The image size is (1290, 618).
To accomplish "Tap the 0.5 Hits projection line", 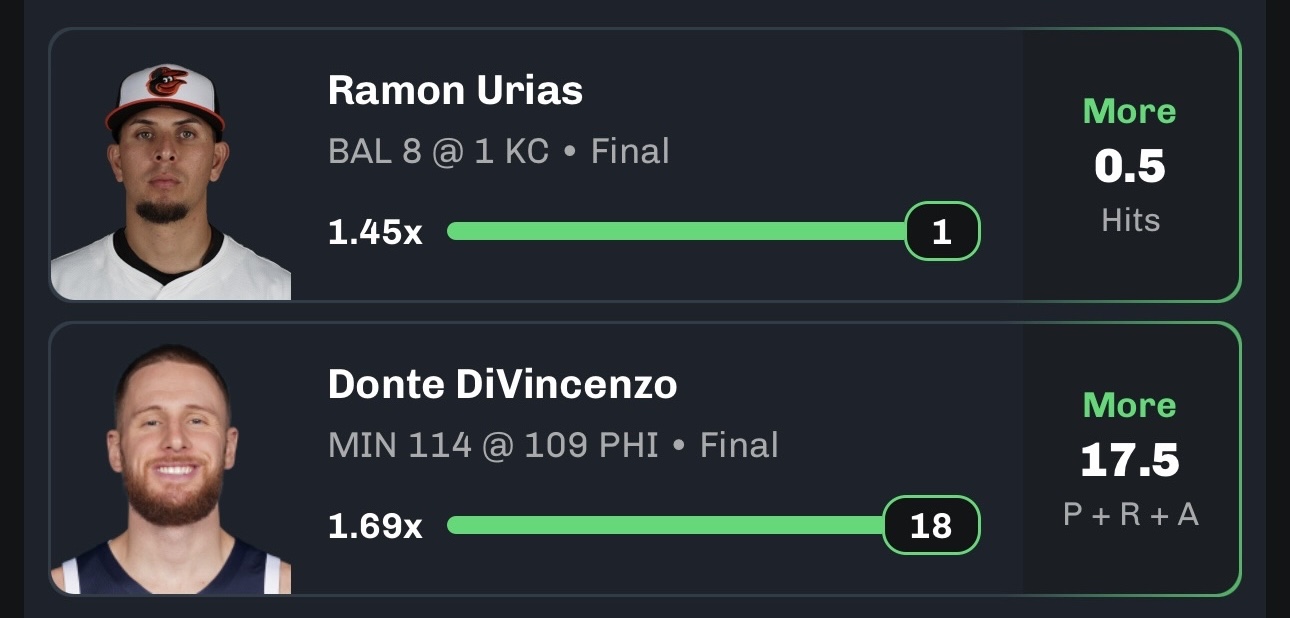I will 1130,166.
